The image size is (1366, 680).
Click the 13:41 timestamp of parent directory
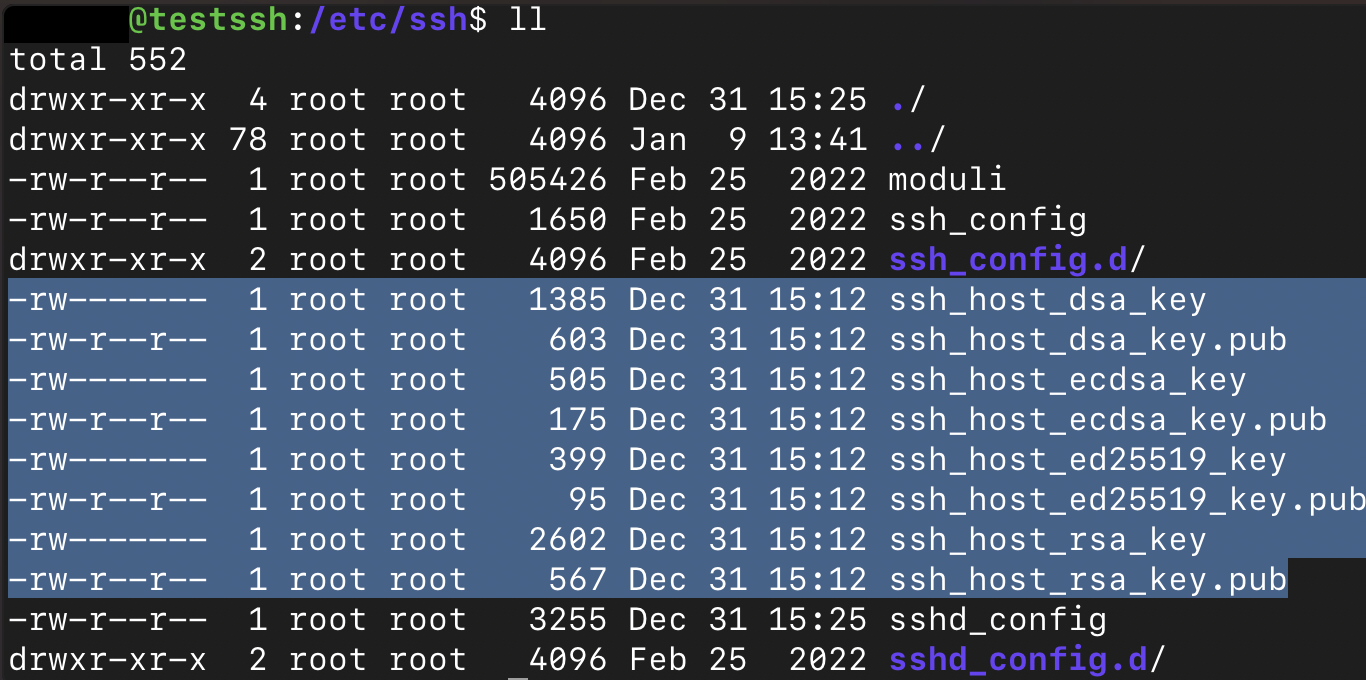(817, 139)
